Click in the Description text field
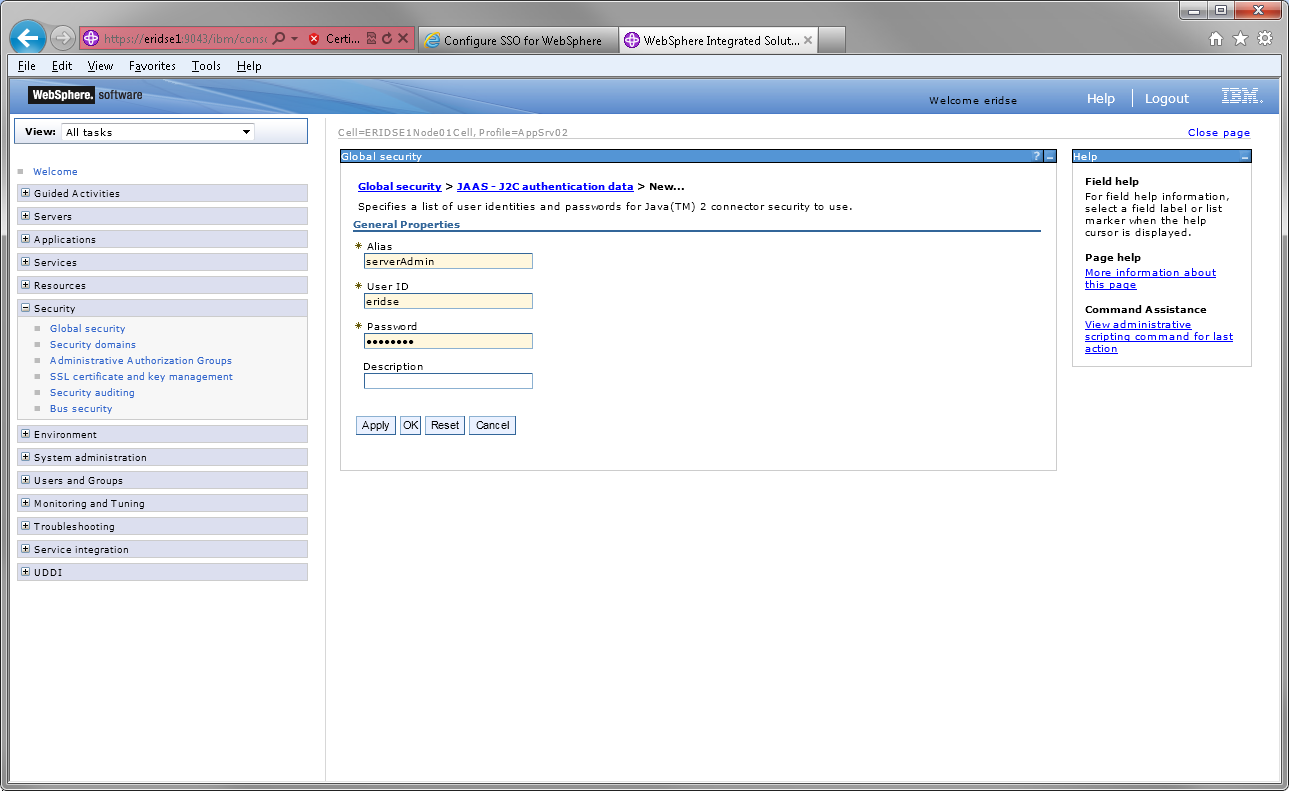Viewport: 1289px width, 791px height. click(448, 381)
